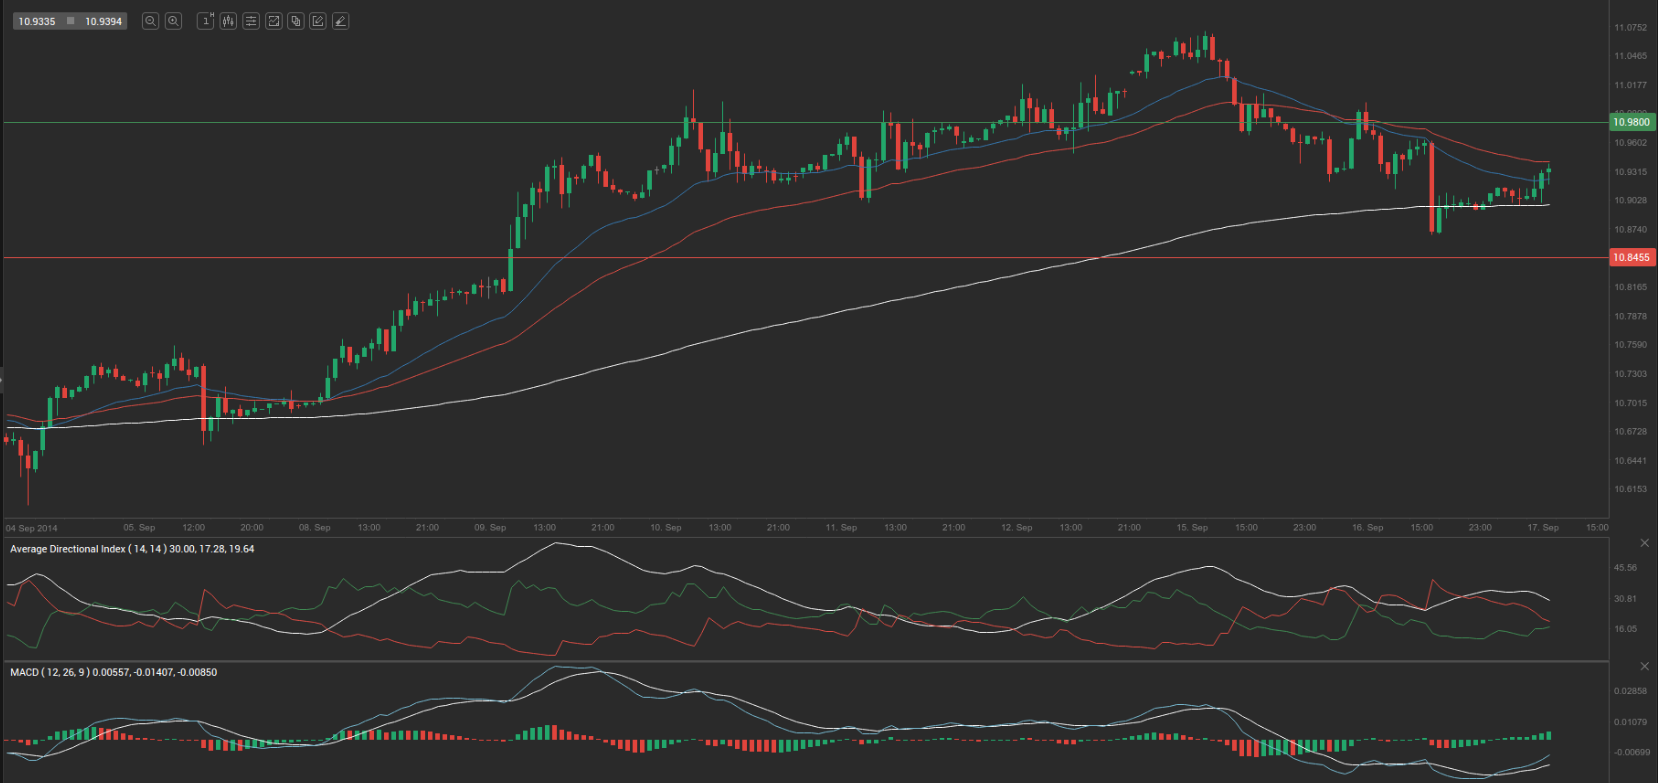Screen dimensions: 1658x783
Task: Click the 15. Sep date marker on time axis
Action: tap(1192, 527)
